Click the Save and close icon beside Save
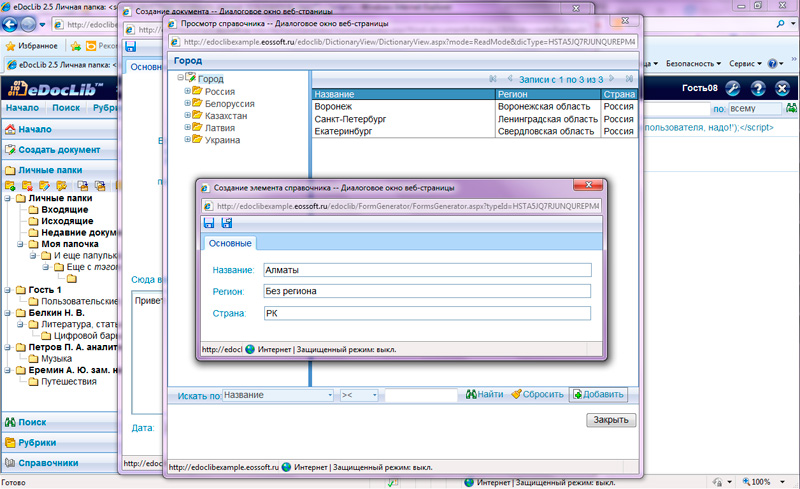The width and height of the screenshot is (800, 489). coord(227,223)
